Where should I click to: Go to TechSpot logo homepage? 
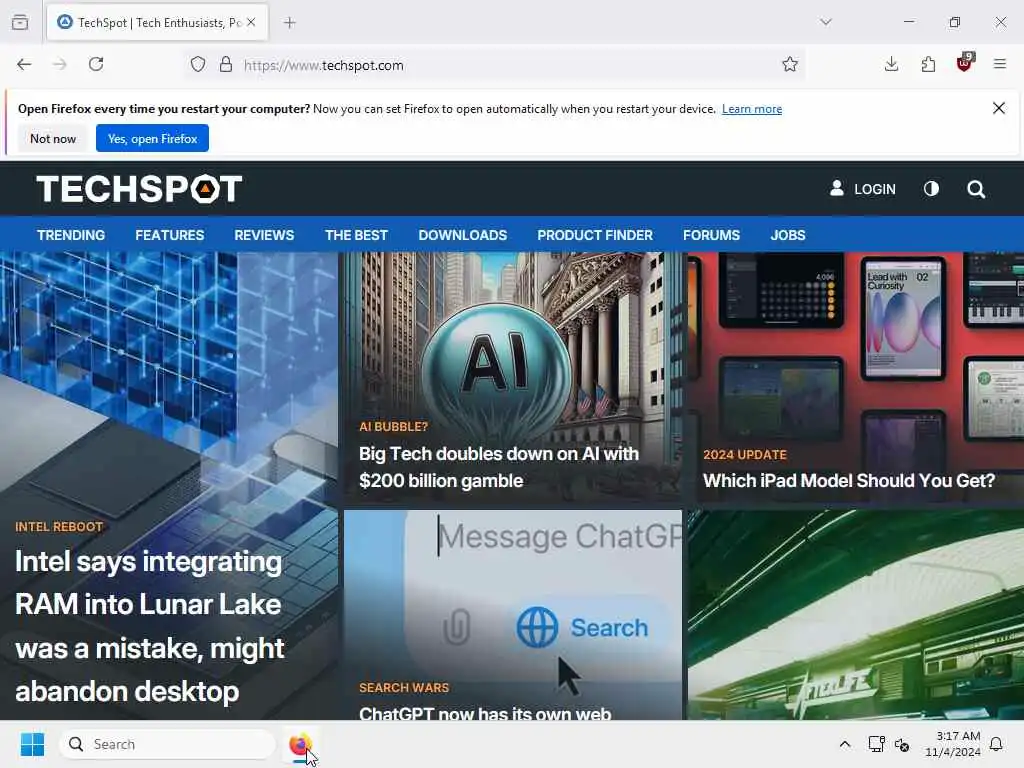pyautogui.click(x=139, y=189)
